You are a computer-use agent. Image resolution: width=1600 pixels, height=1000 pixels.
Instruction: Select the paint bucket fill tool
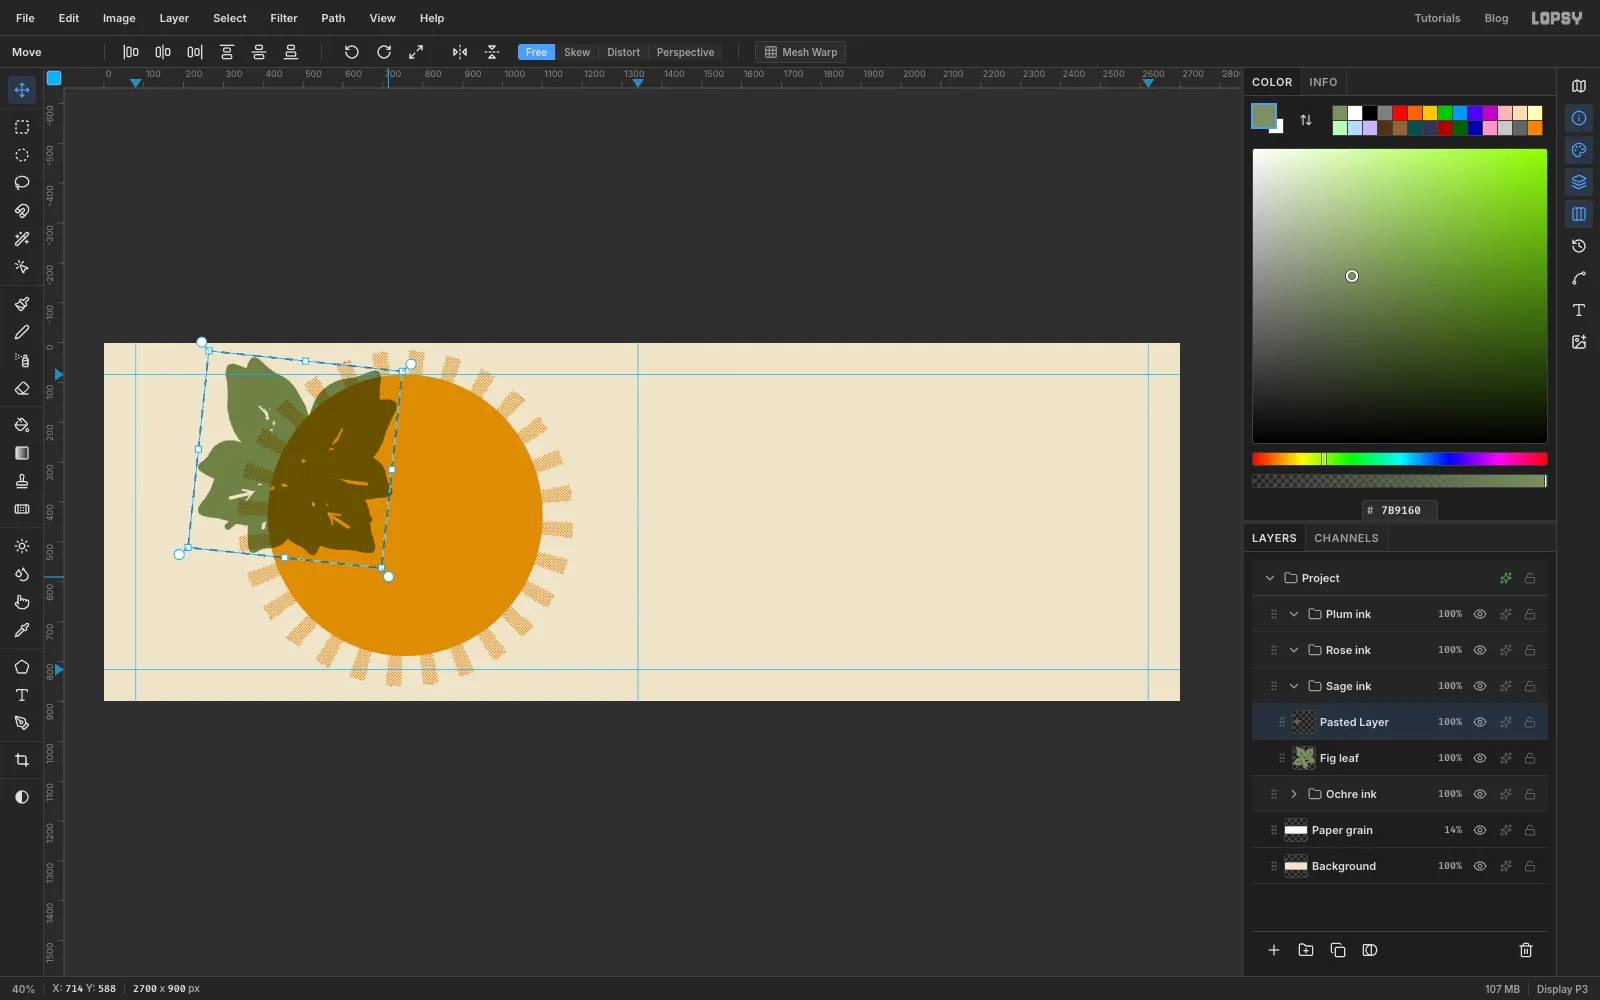pos(22,425)
